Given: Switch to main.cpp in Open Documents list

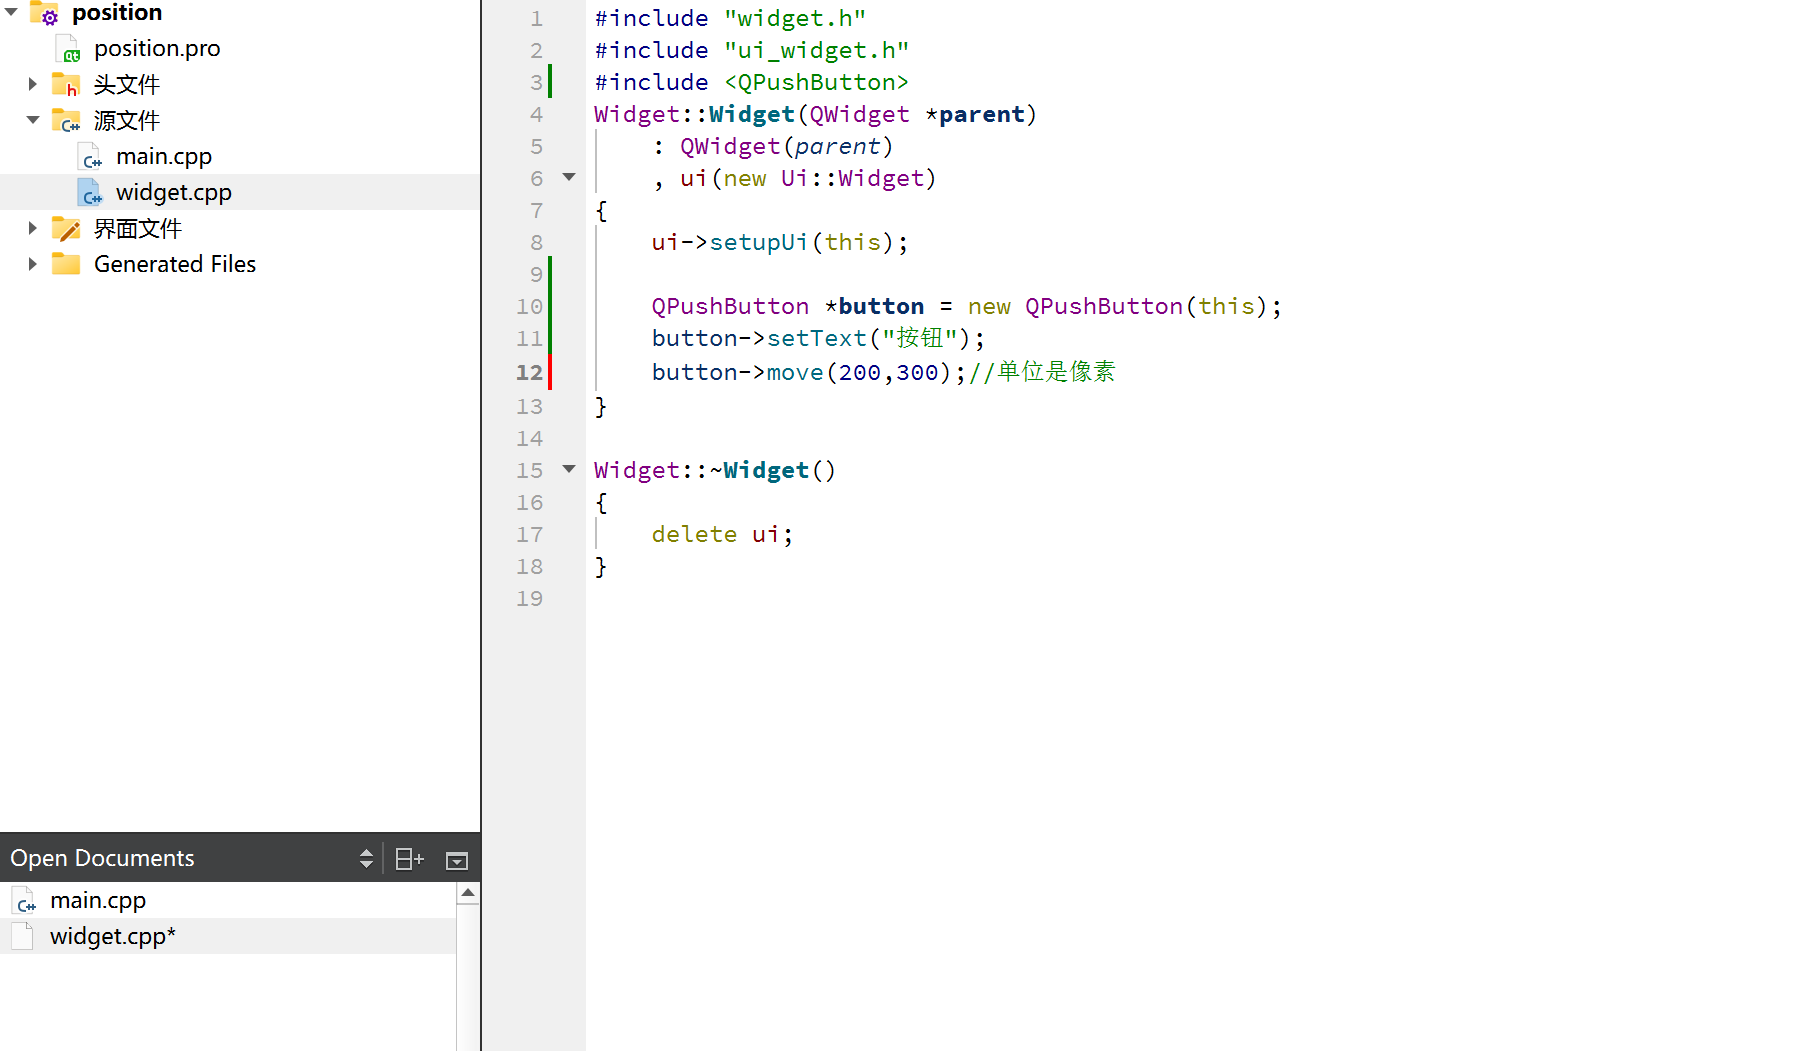Looking at the screenshot, I should pyautogui.click(x=98, y=900).
